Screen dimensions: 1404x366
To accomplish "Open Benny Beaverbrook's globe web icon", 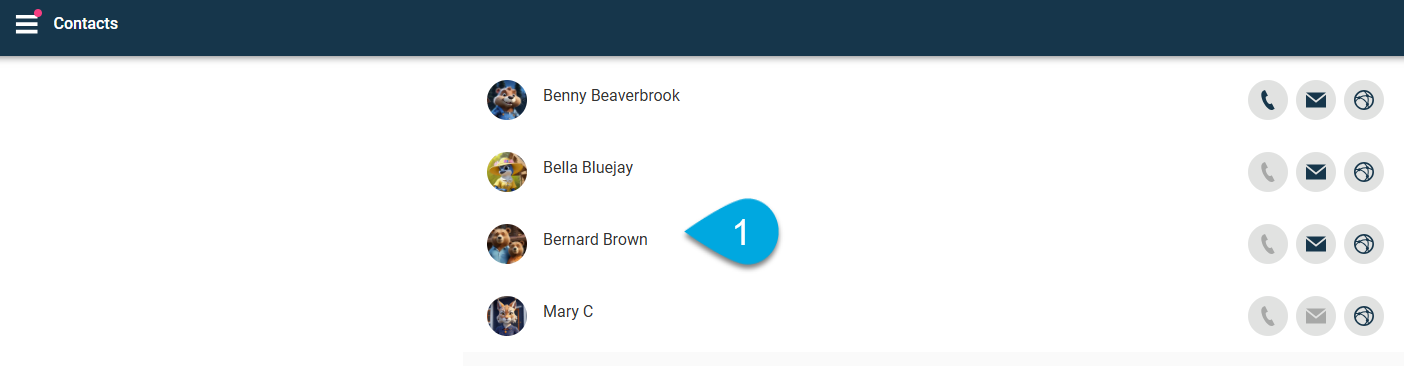I will [1364, 100].
